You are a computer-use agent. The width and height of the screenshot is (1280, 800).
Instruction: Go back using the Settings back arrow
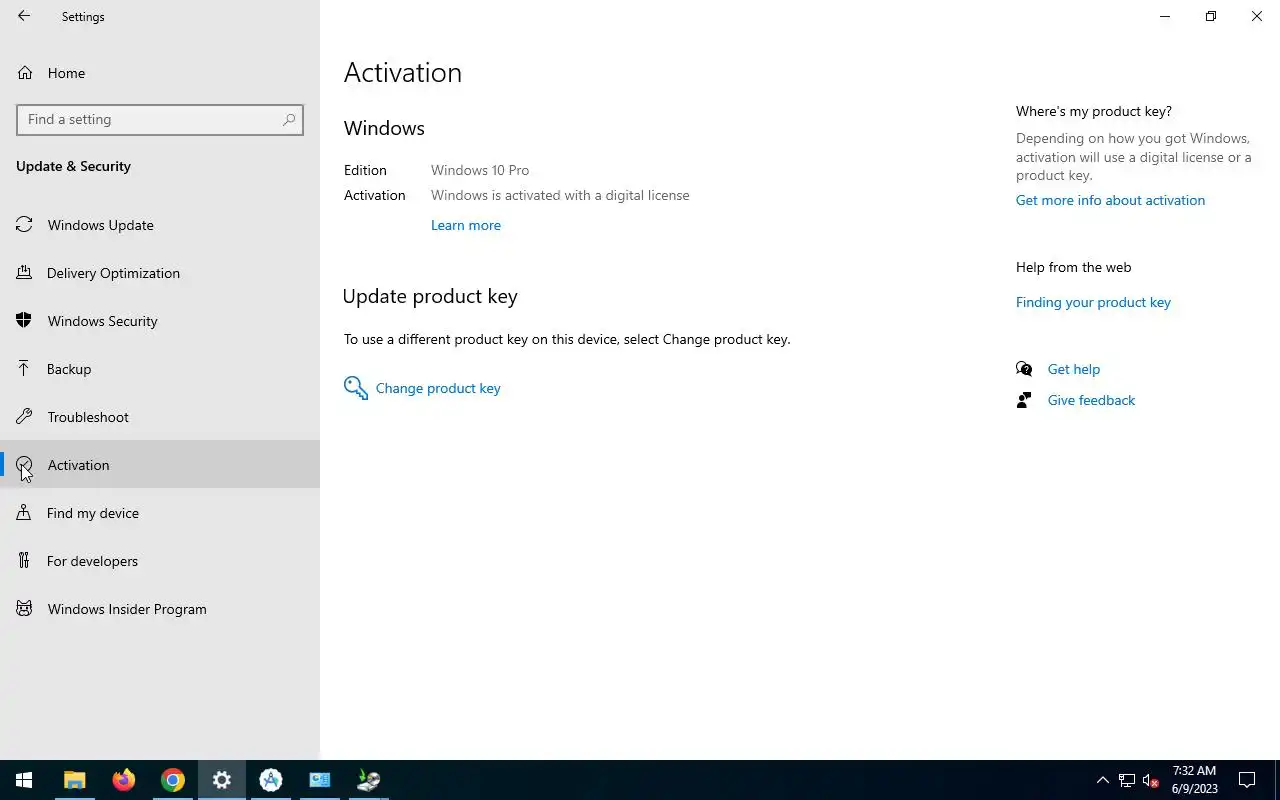click(x=24, y=16)
